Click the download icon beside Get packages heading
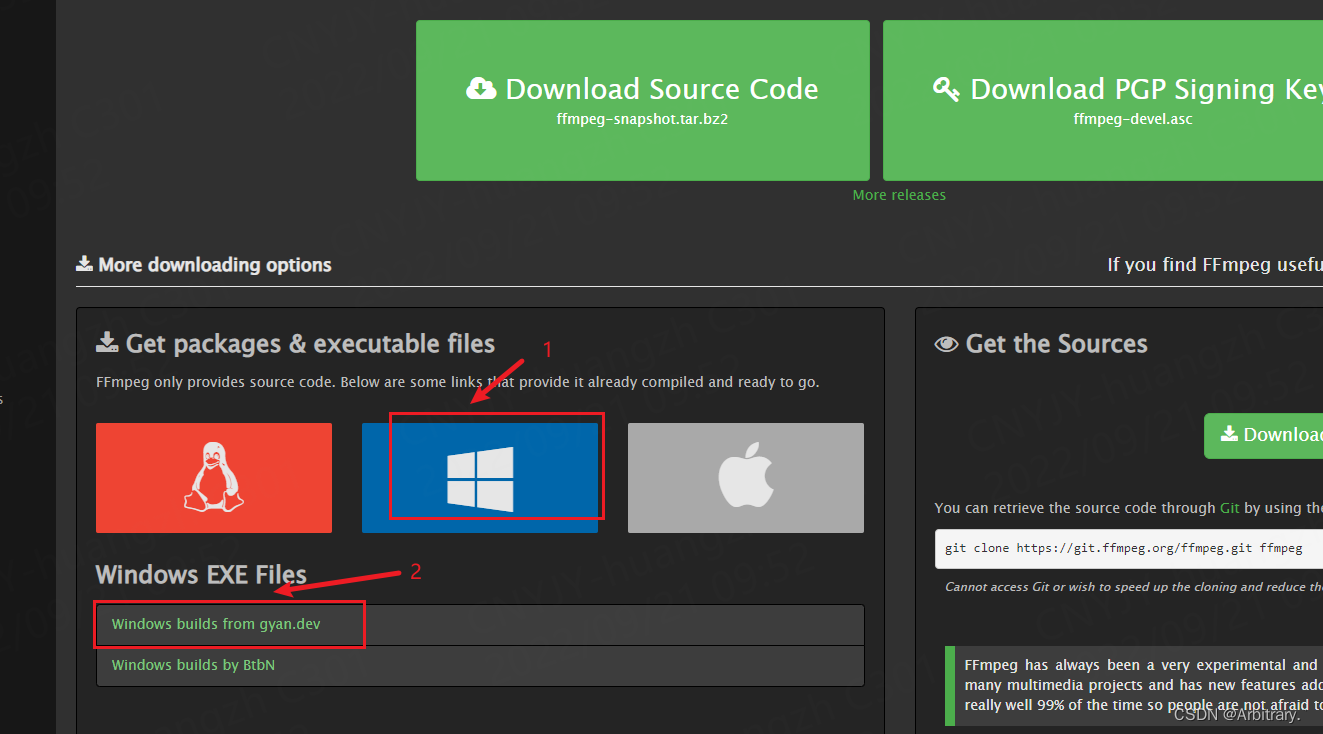1323x734 pixels. pos(107,342)
